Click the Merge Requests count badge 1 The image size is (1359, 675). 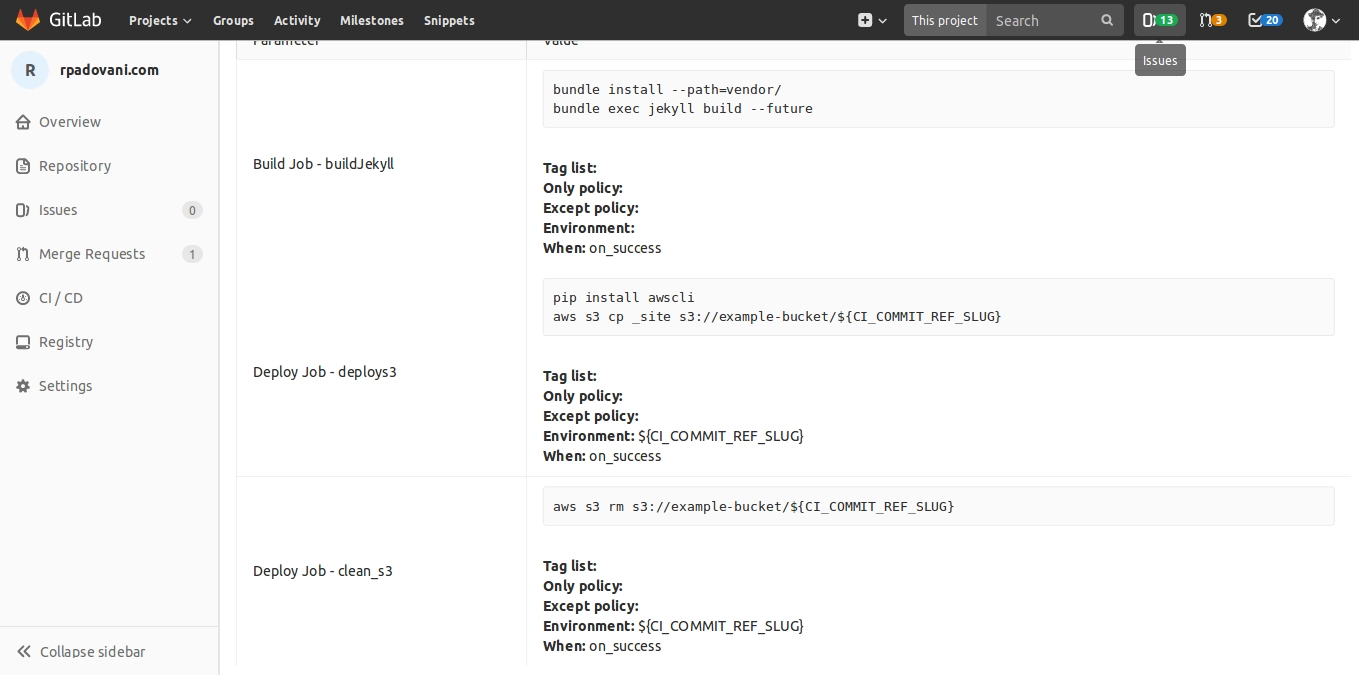pos(192,254)
